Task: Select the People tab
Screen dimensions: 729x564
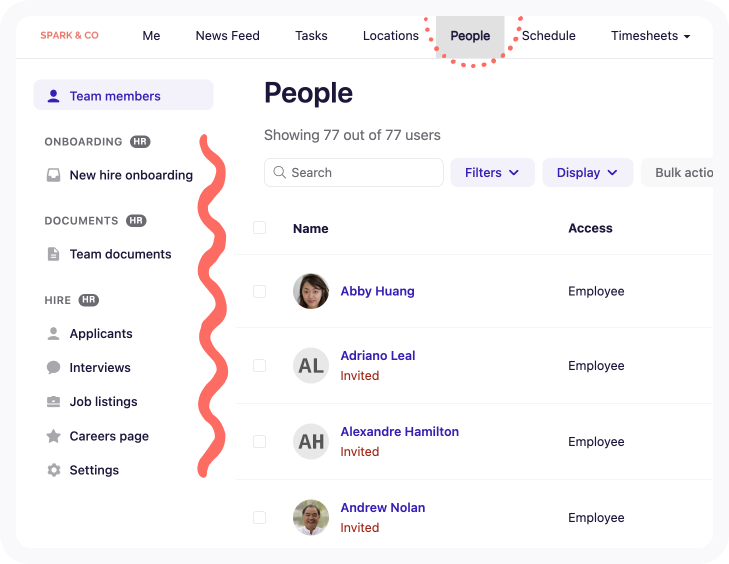Action: tap(470, 36)
